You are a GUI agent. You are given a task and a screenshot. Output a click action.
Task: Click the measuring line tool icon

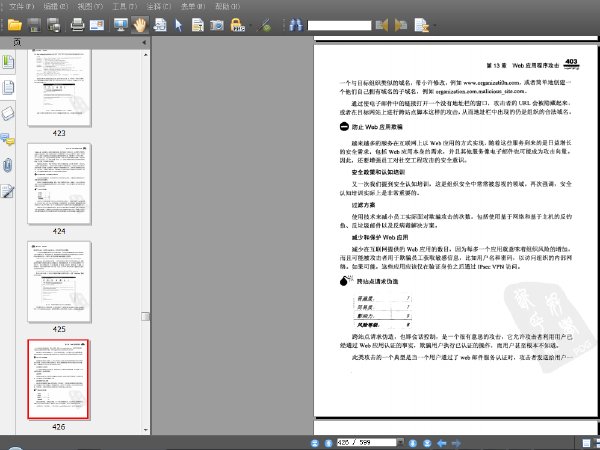tap(264, 25)
